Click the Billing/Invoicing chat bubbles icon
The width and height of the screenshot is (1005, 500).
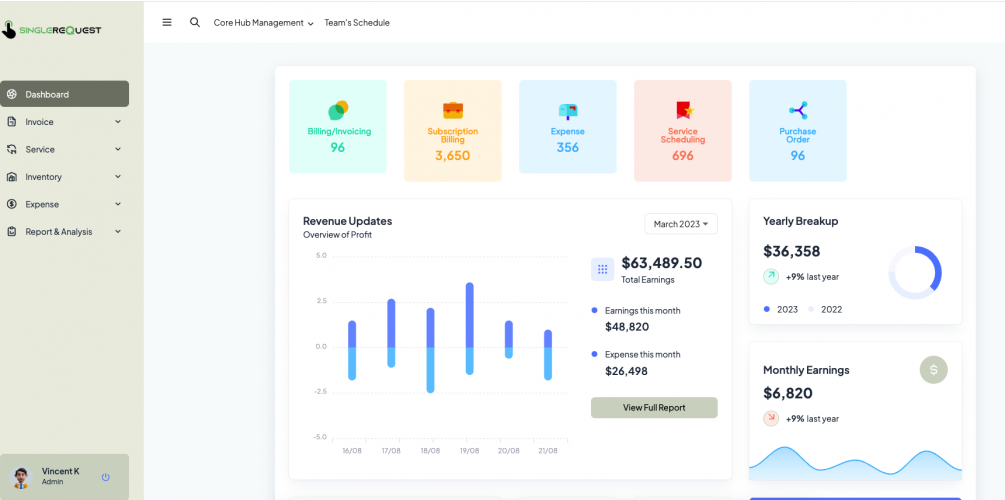tap(338, 110)
